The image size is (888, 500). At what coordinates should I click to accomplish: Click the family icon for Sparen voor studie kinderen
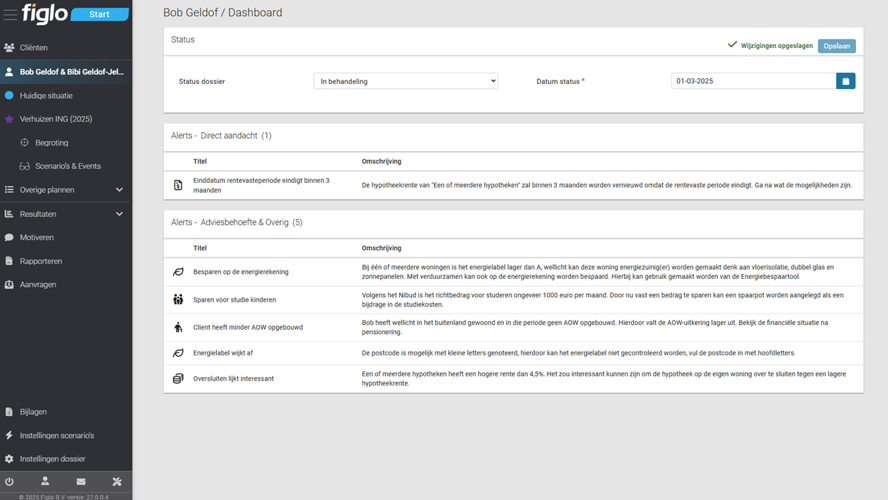click(178, 299)
